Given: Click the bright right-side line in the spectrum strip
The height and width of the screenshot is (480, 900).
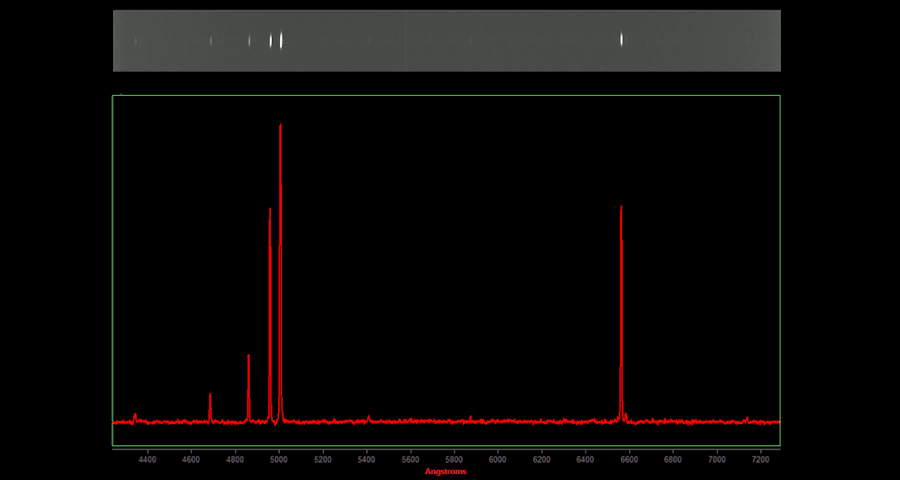Looking at the screenshot, I should click(x=621, y=40).
